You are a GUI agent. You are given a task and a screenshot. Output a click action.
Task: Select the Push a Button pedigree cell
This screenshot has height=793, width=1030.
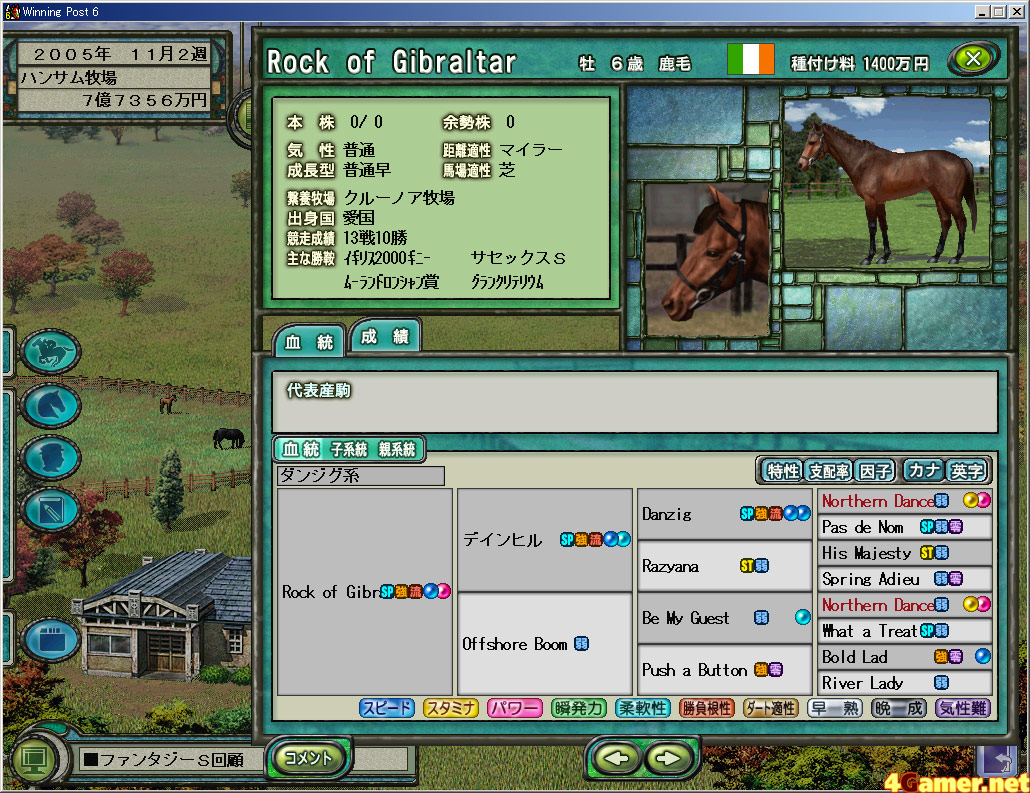[725, 669]
